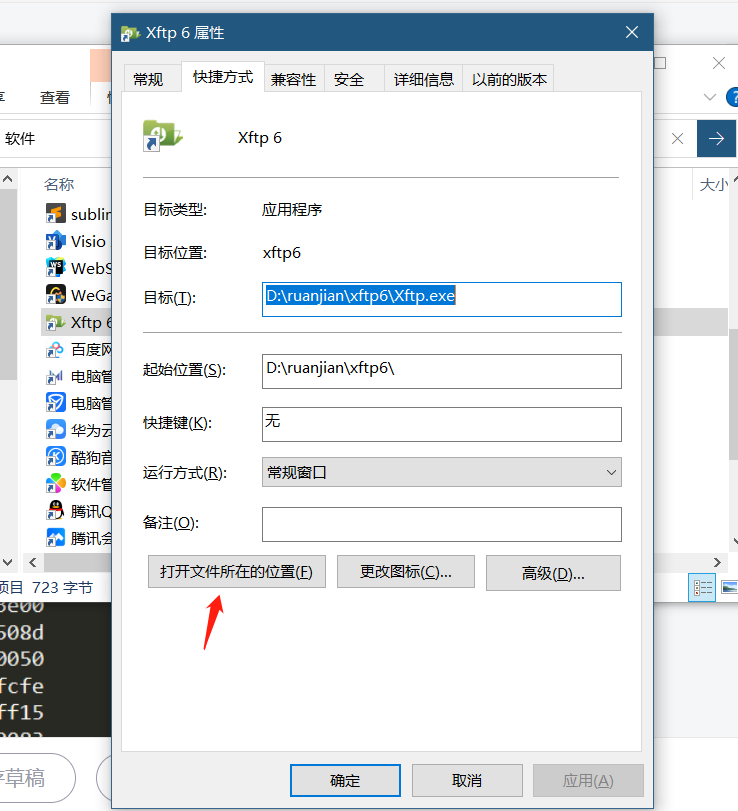The image size is (738, 811).
Task: Click the horizontal scrollbar left arrow in Explorer
Action: 33,562
